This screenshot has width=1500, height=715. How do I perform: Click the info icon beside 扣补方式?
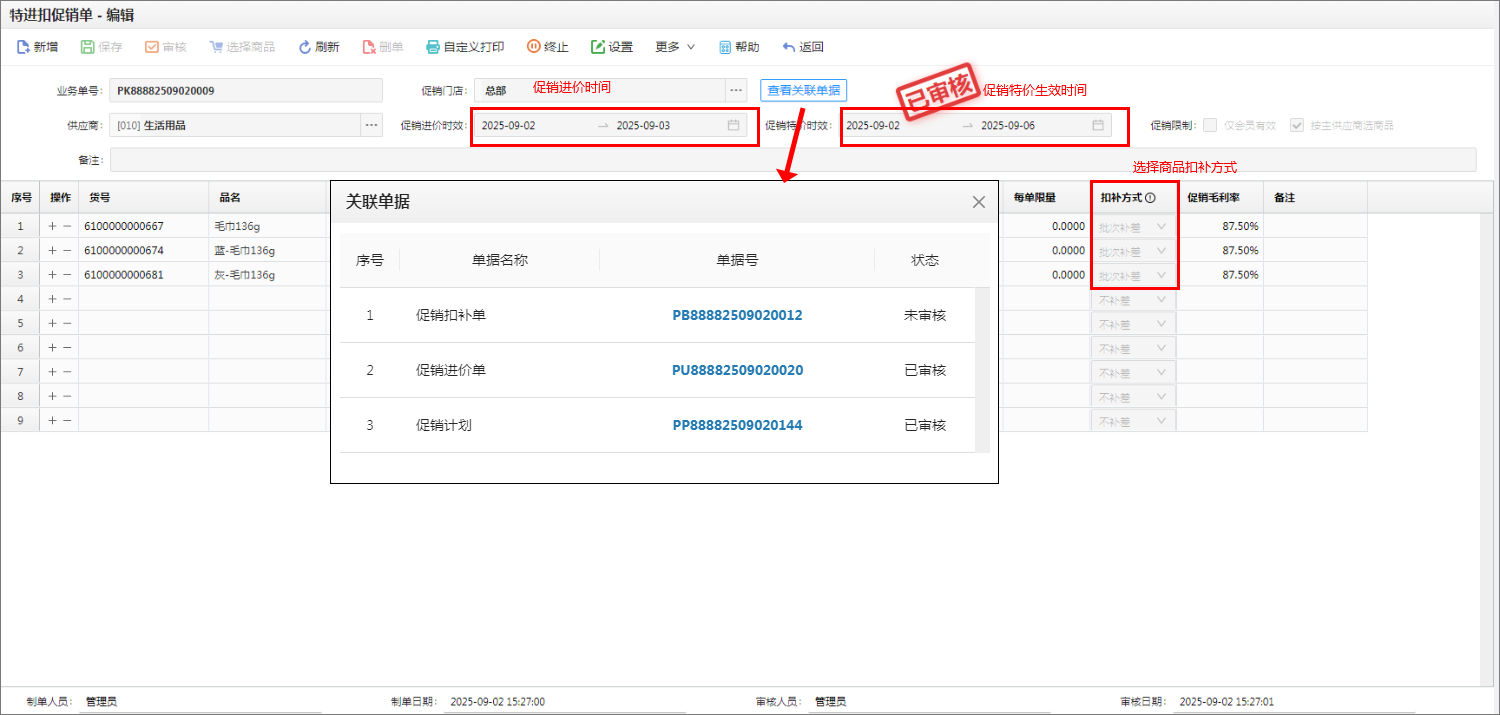pos(1150,198)
